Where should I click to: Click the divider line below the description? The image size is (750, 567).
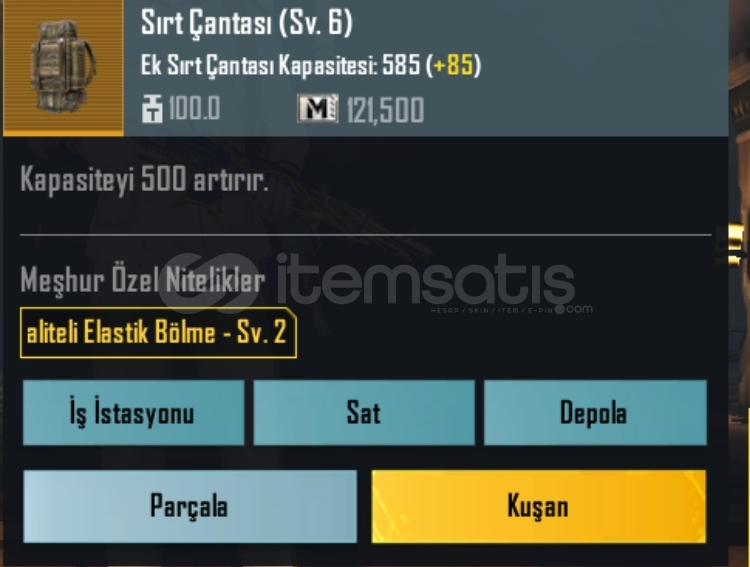pos(365,235)
